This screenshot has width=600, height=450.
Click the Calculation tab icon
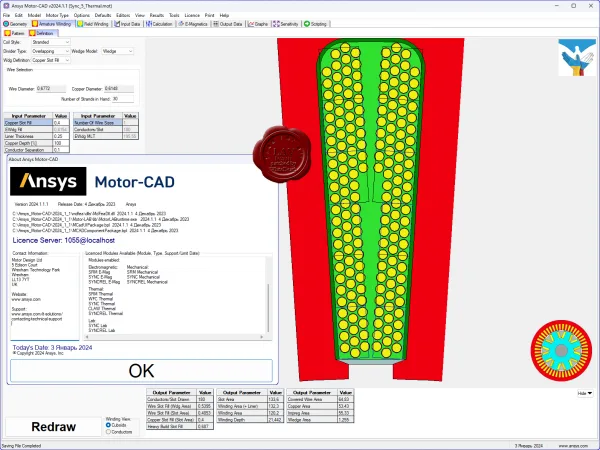point(148,24)
